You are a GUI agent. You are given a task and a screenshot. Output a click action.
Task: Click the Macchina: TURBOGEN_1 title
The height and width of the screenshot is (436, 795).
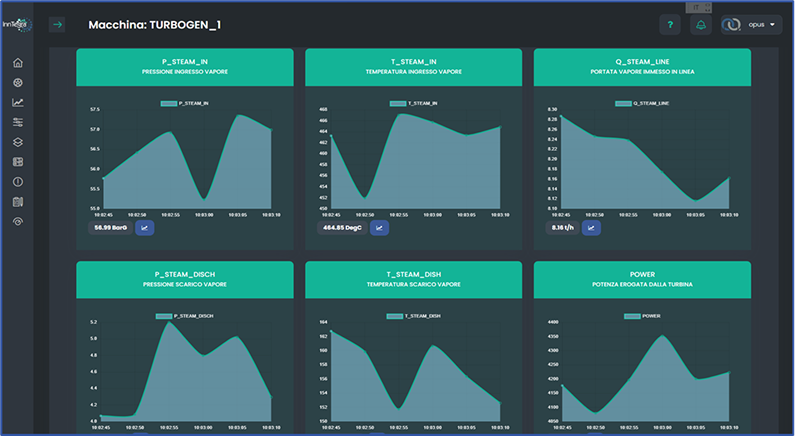pyautogui.click(x=155, y=25)
